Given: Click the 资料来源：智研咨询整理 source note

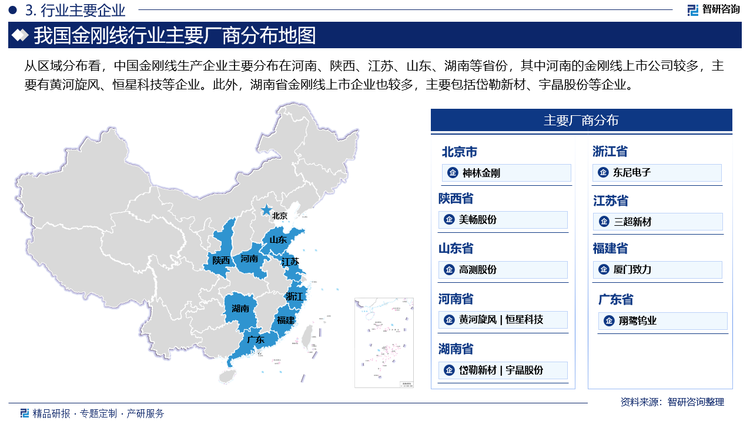Looking at the screenshot, I should coord(672,402).
